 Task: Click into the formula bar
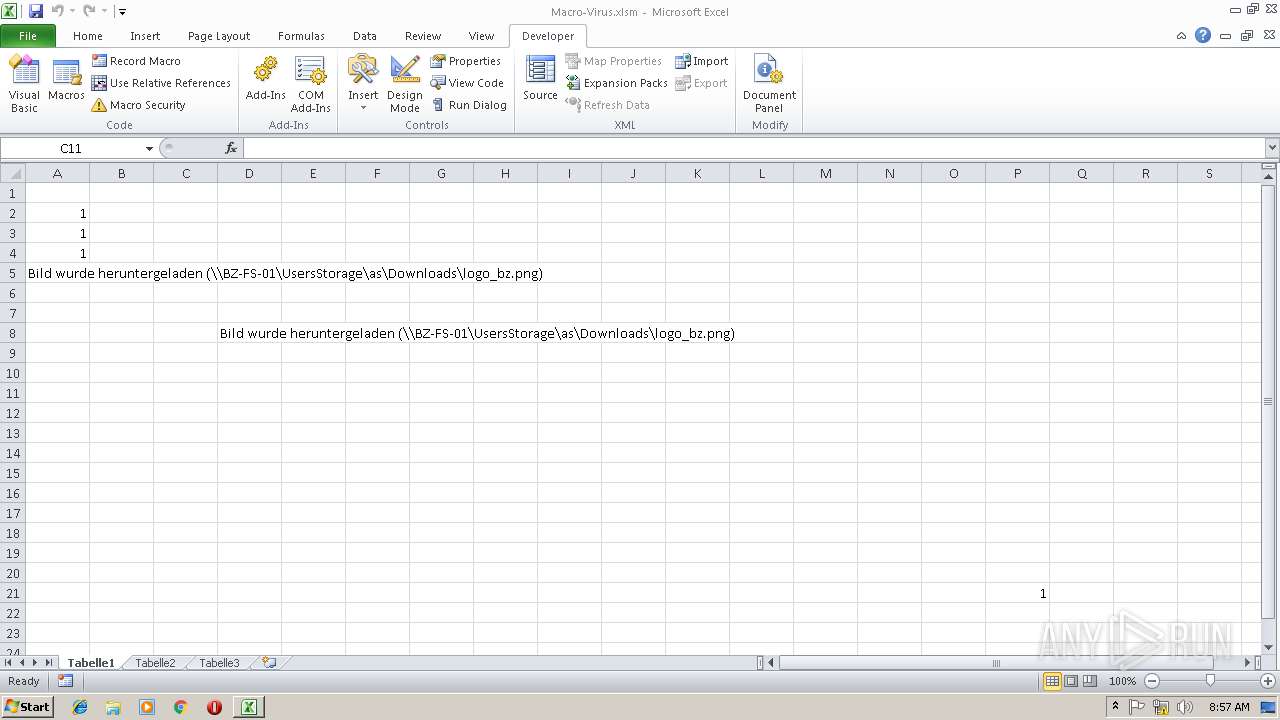[754, 148]
